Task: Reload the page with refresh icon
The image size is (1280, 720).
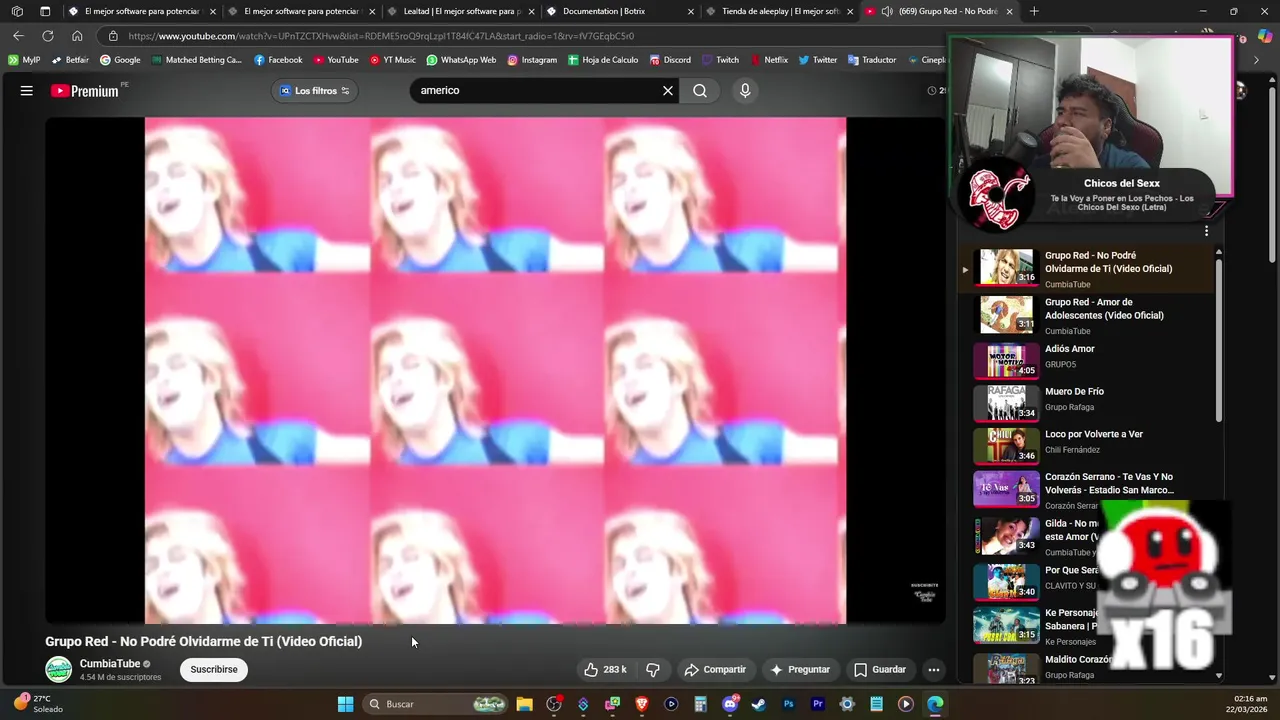Action: pyautogui.click(x=47, y=36)
